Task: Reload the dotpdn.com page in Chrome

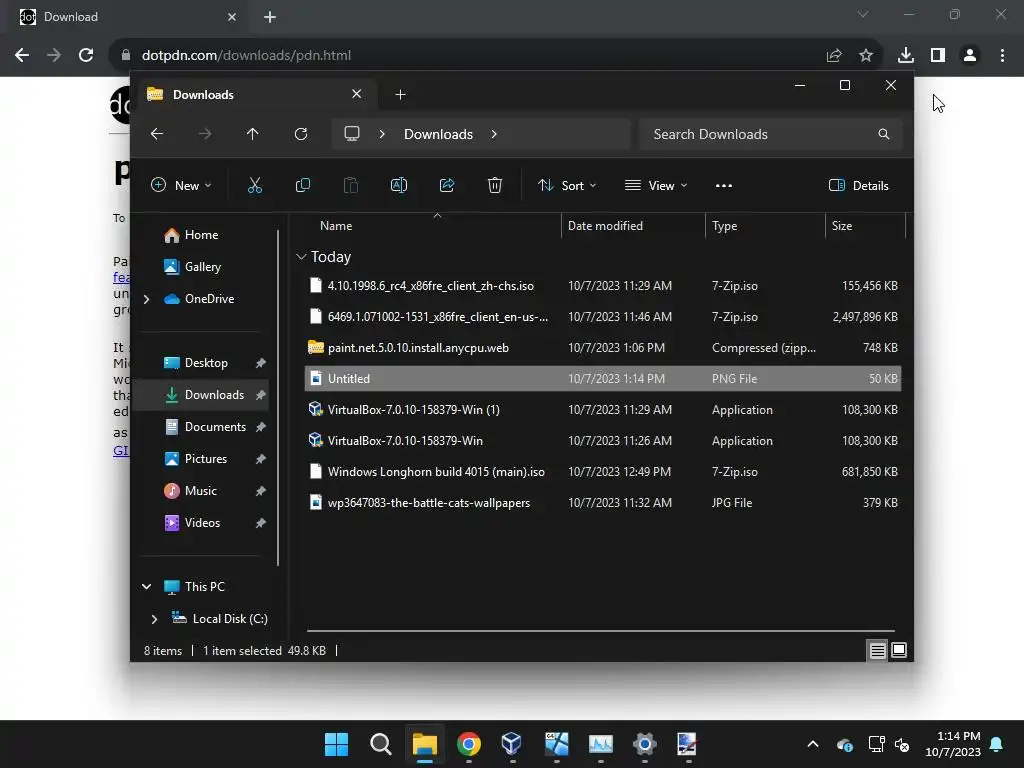Action: click(86, 56)
